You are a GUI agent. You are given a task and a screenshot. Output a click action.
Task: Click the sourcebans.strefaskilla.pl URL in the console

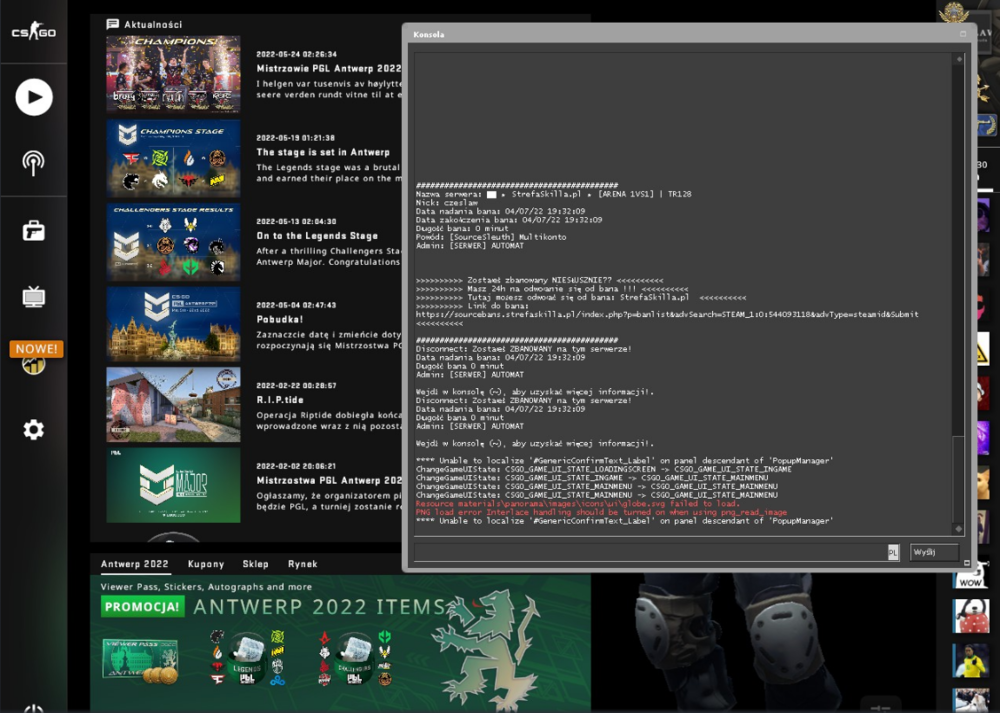click(x=667, y=314)
